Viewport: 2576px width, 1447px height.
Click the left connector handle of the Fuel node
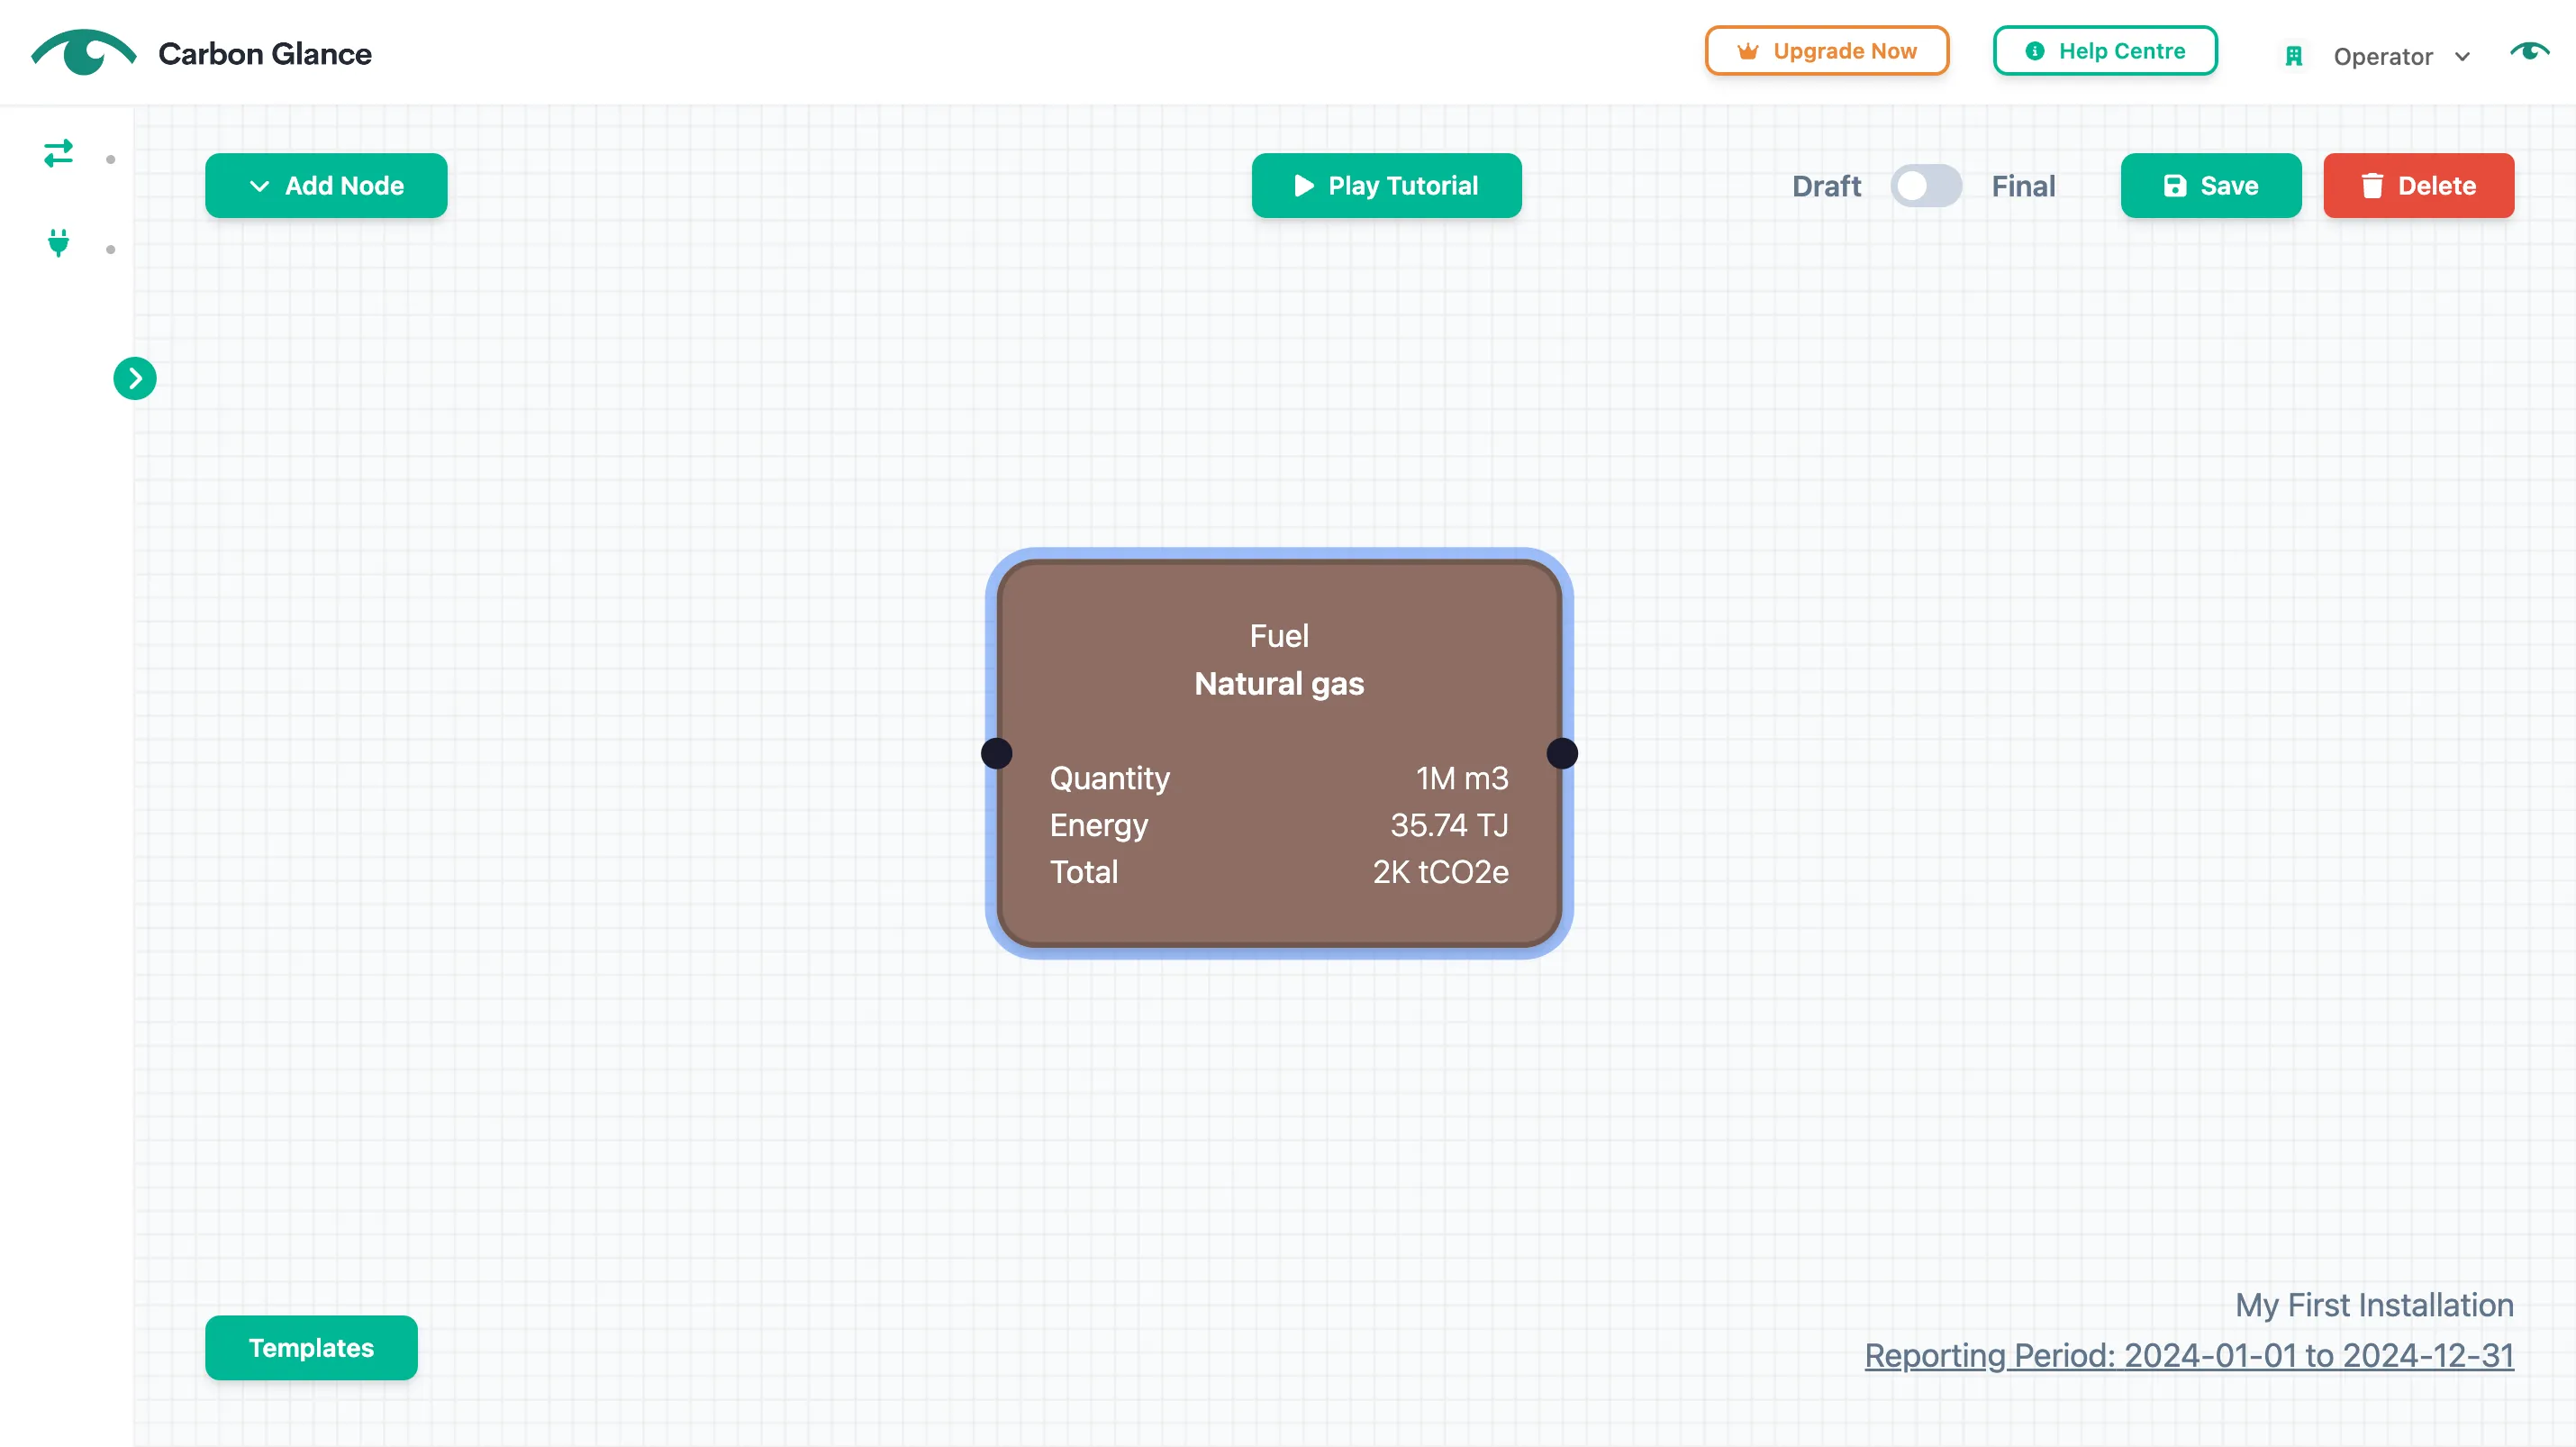pyautogui.click(x=996, y=753)
